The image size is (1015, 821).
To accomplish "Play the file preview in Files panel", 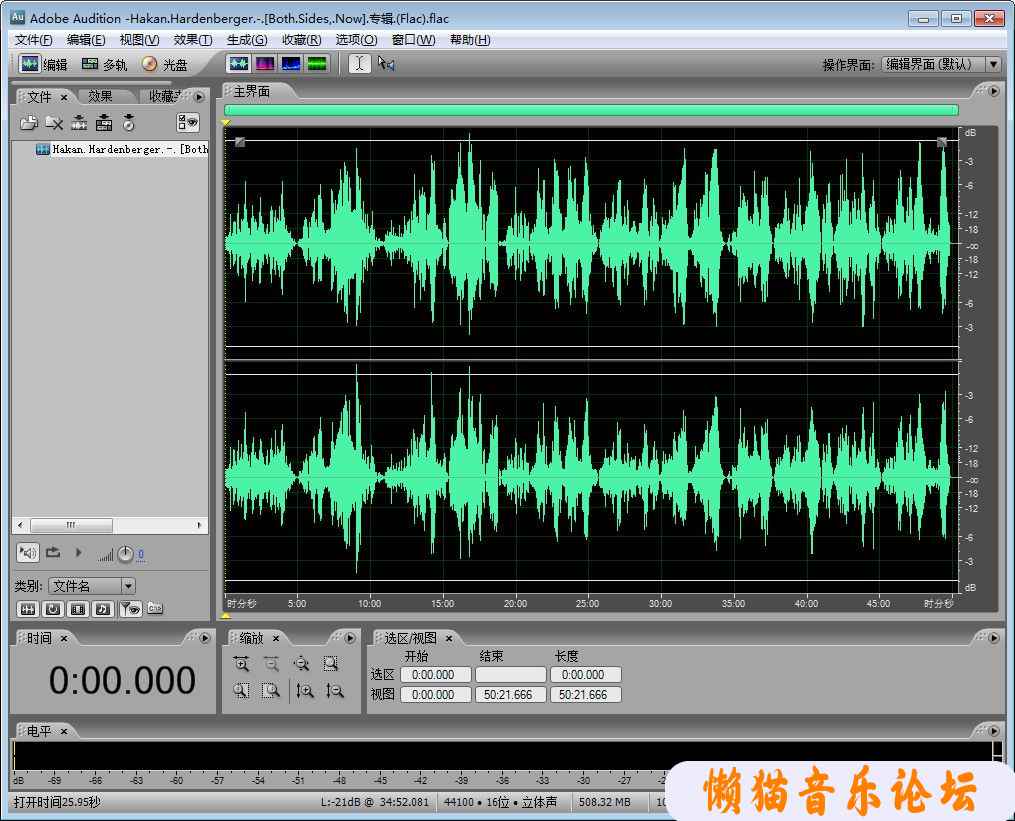I will (78, 553).
